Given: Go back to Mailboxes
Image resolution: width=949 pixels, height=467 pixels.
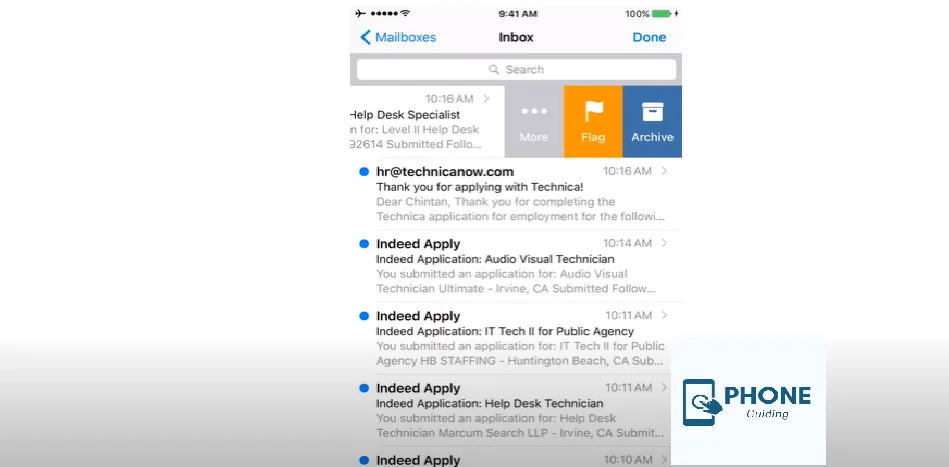Looking at the screenshot, I should (398, 37).
